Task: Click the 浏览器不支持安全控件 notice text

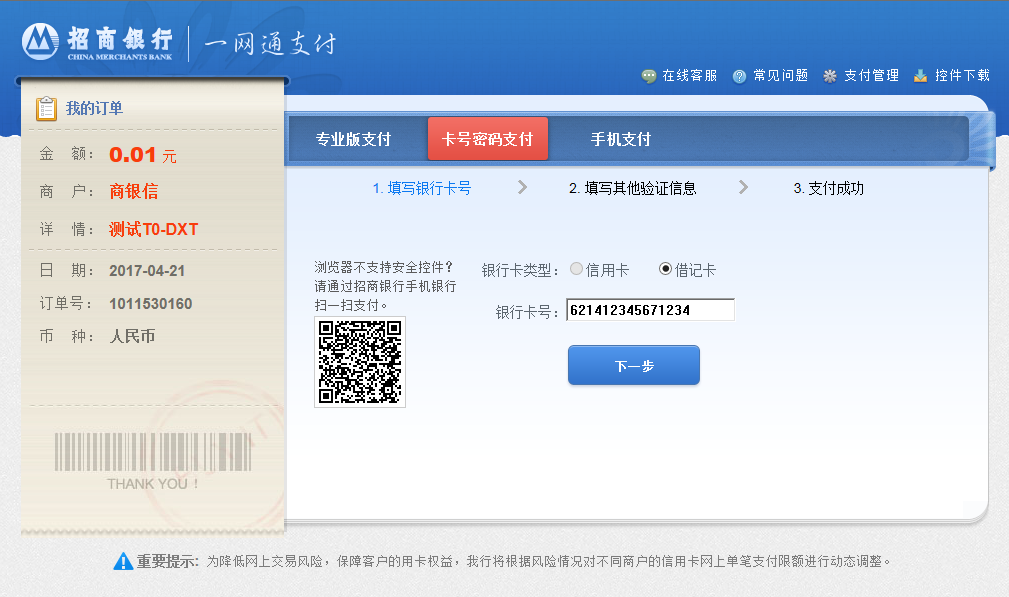Action: [385, 286]
